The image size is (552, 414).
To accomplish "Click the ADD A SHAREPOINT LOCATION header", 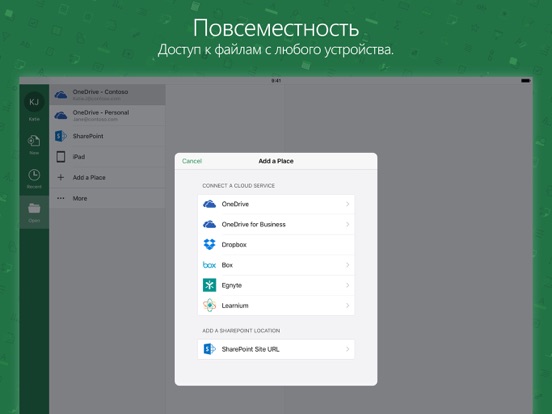I will tap(241, 331).
